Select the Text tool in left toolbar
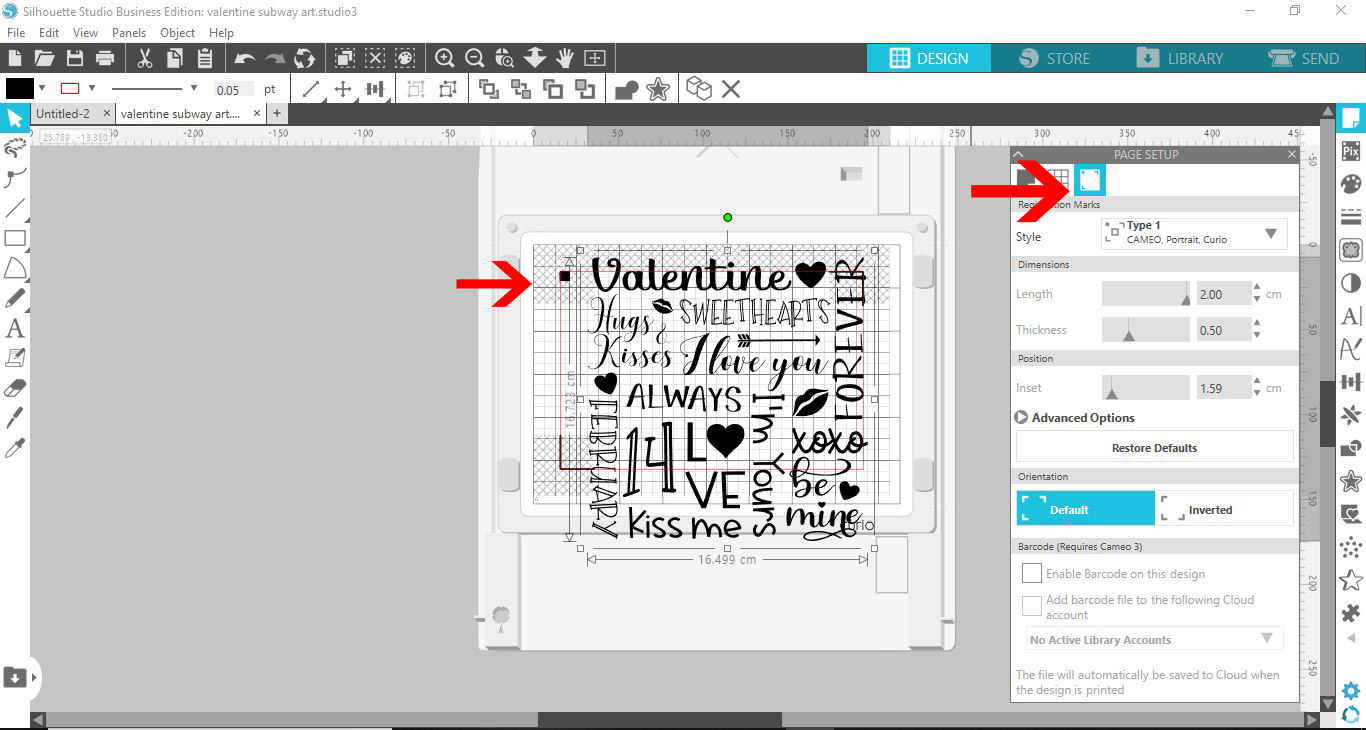 pyautogui.click(x=15, y=328)
